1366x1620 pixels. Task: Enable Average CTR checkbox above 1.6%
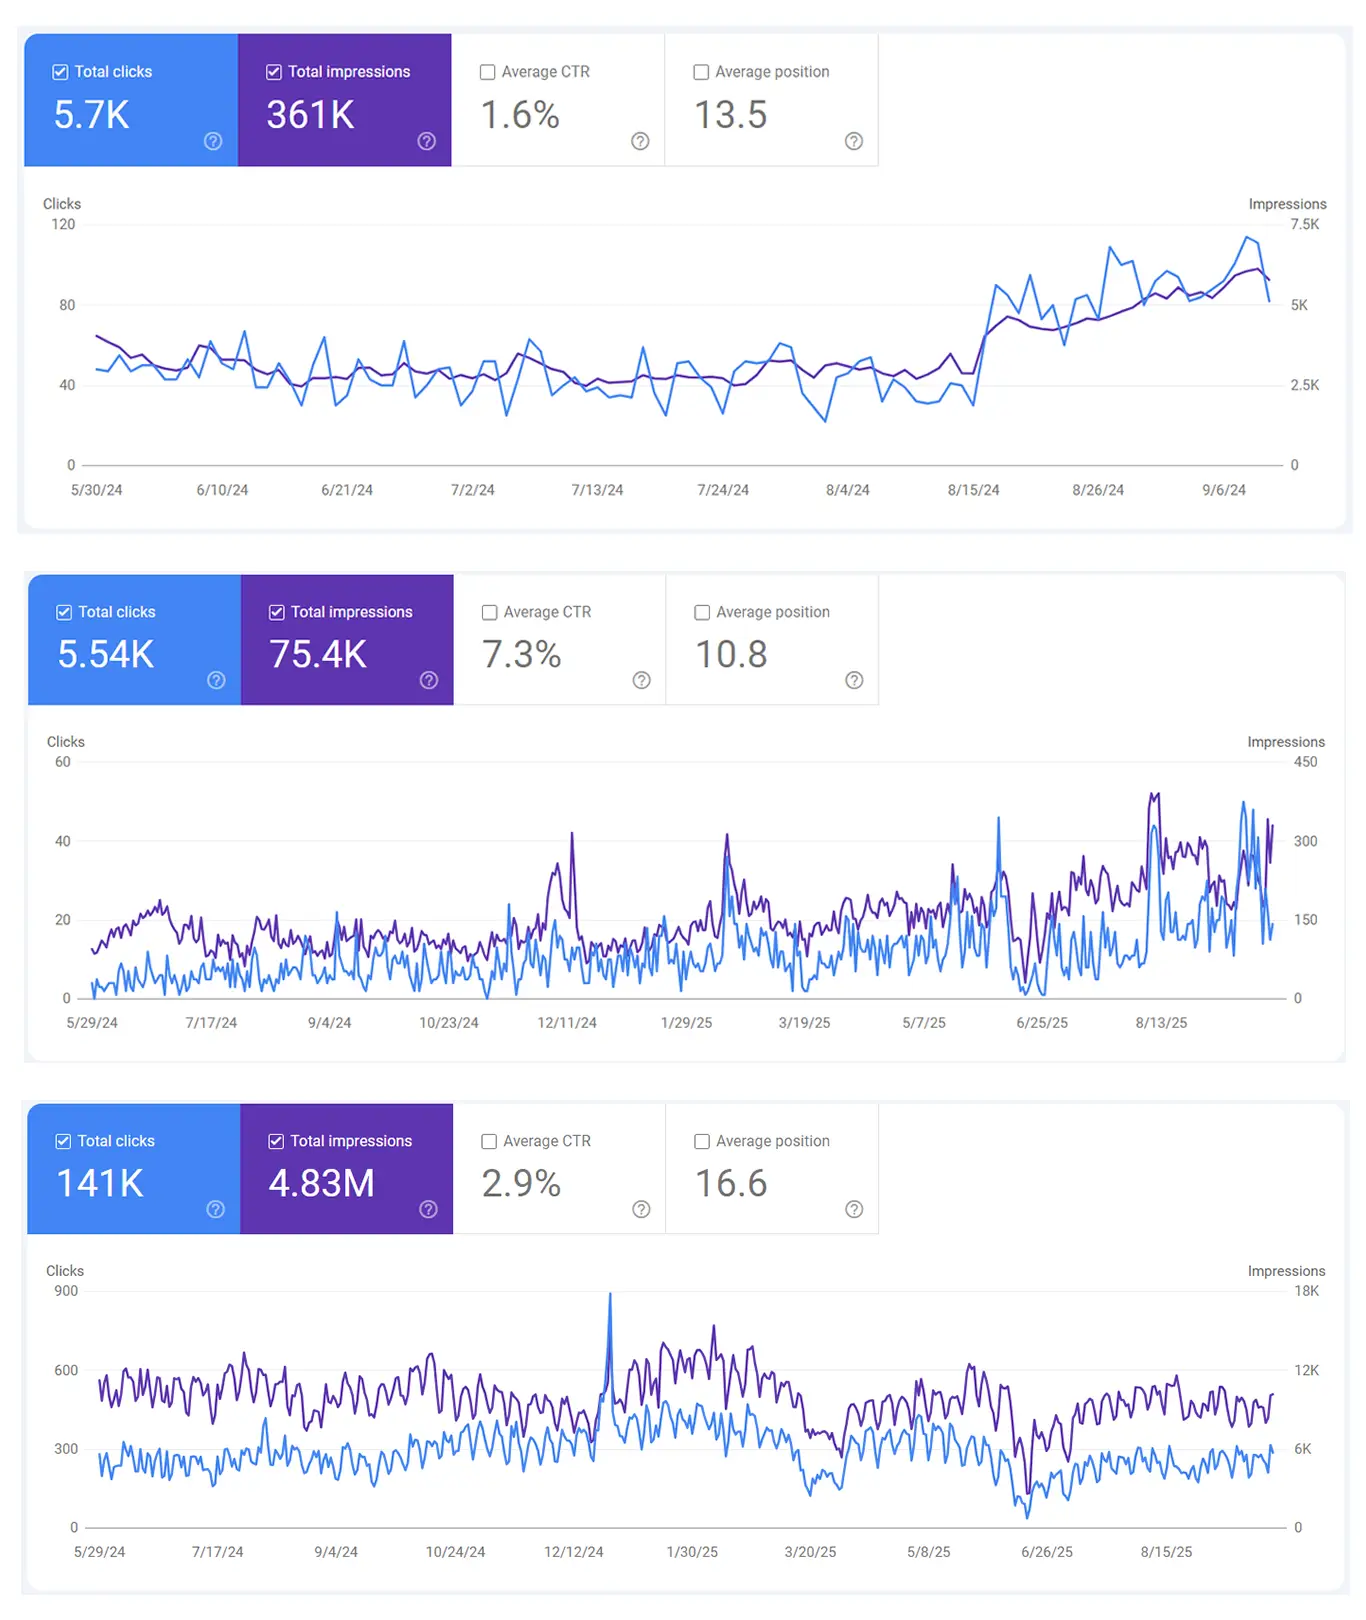[x=488, y=72]
